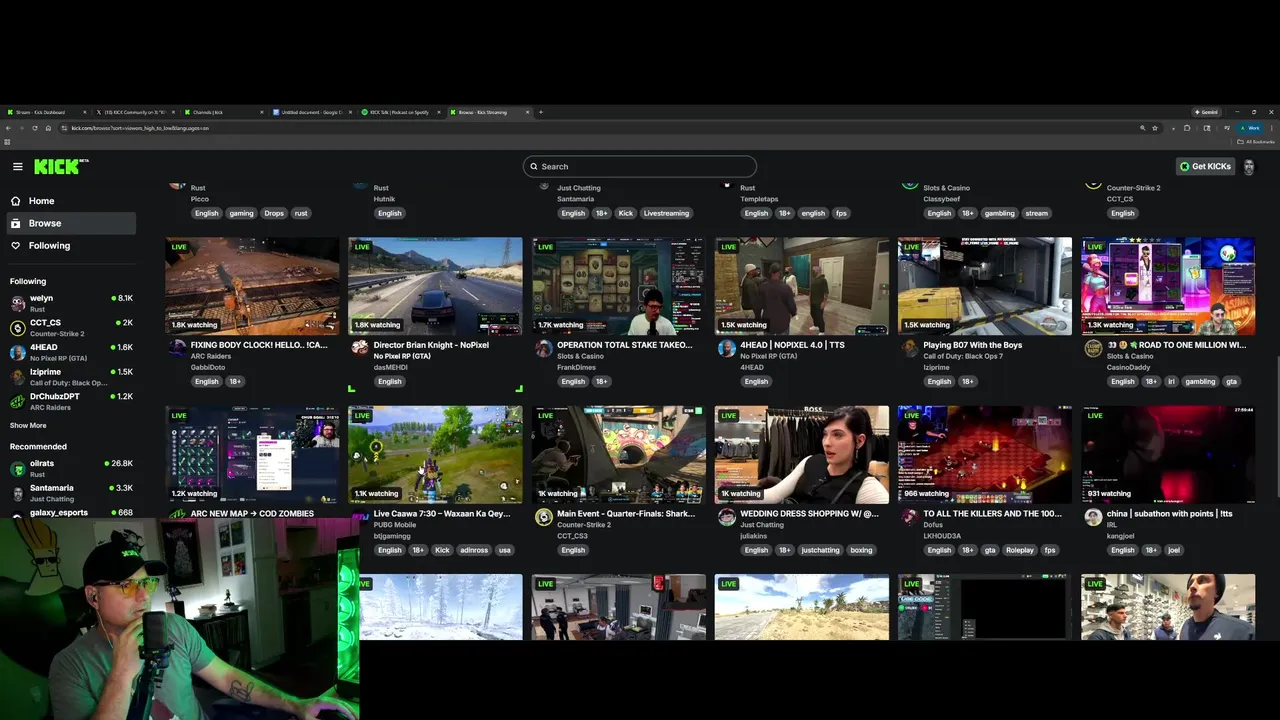Image resolution: width=1280 pixels, height=720 pixels.
Task: Open All Bookmarks folder
Action: coord(1255,142)
